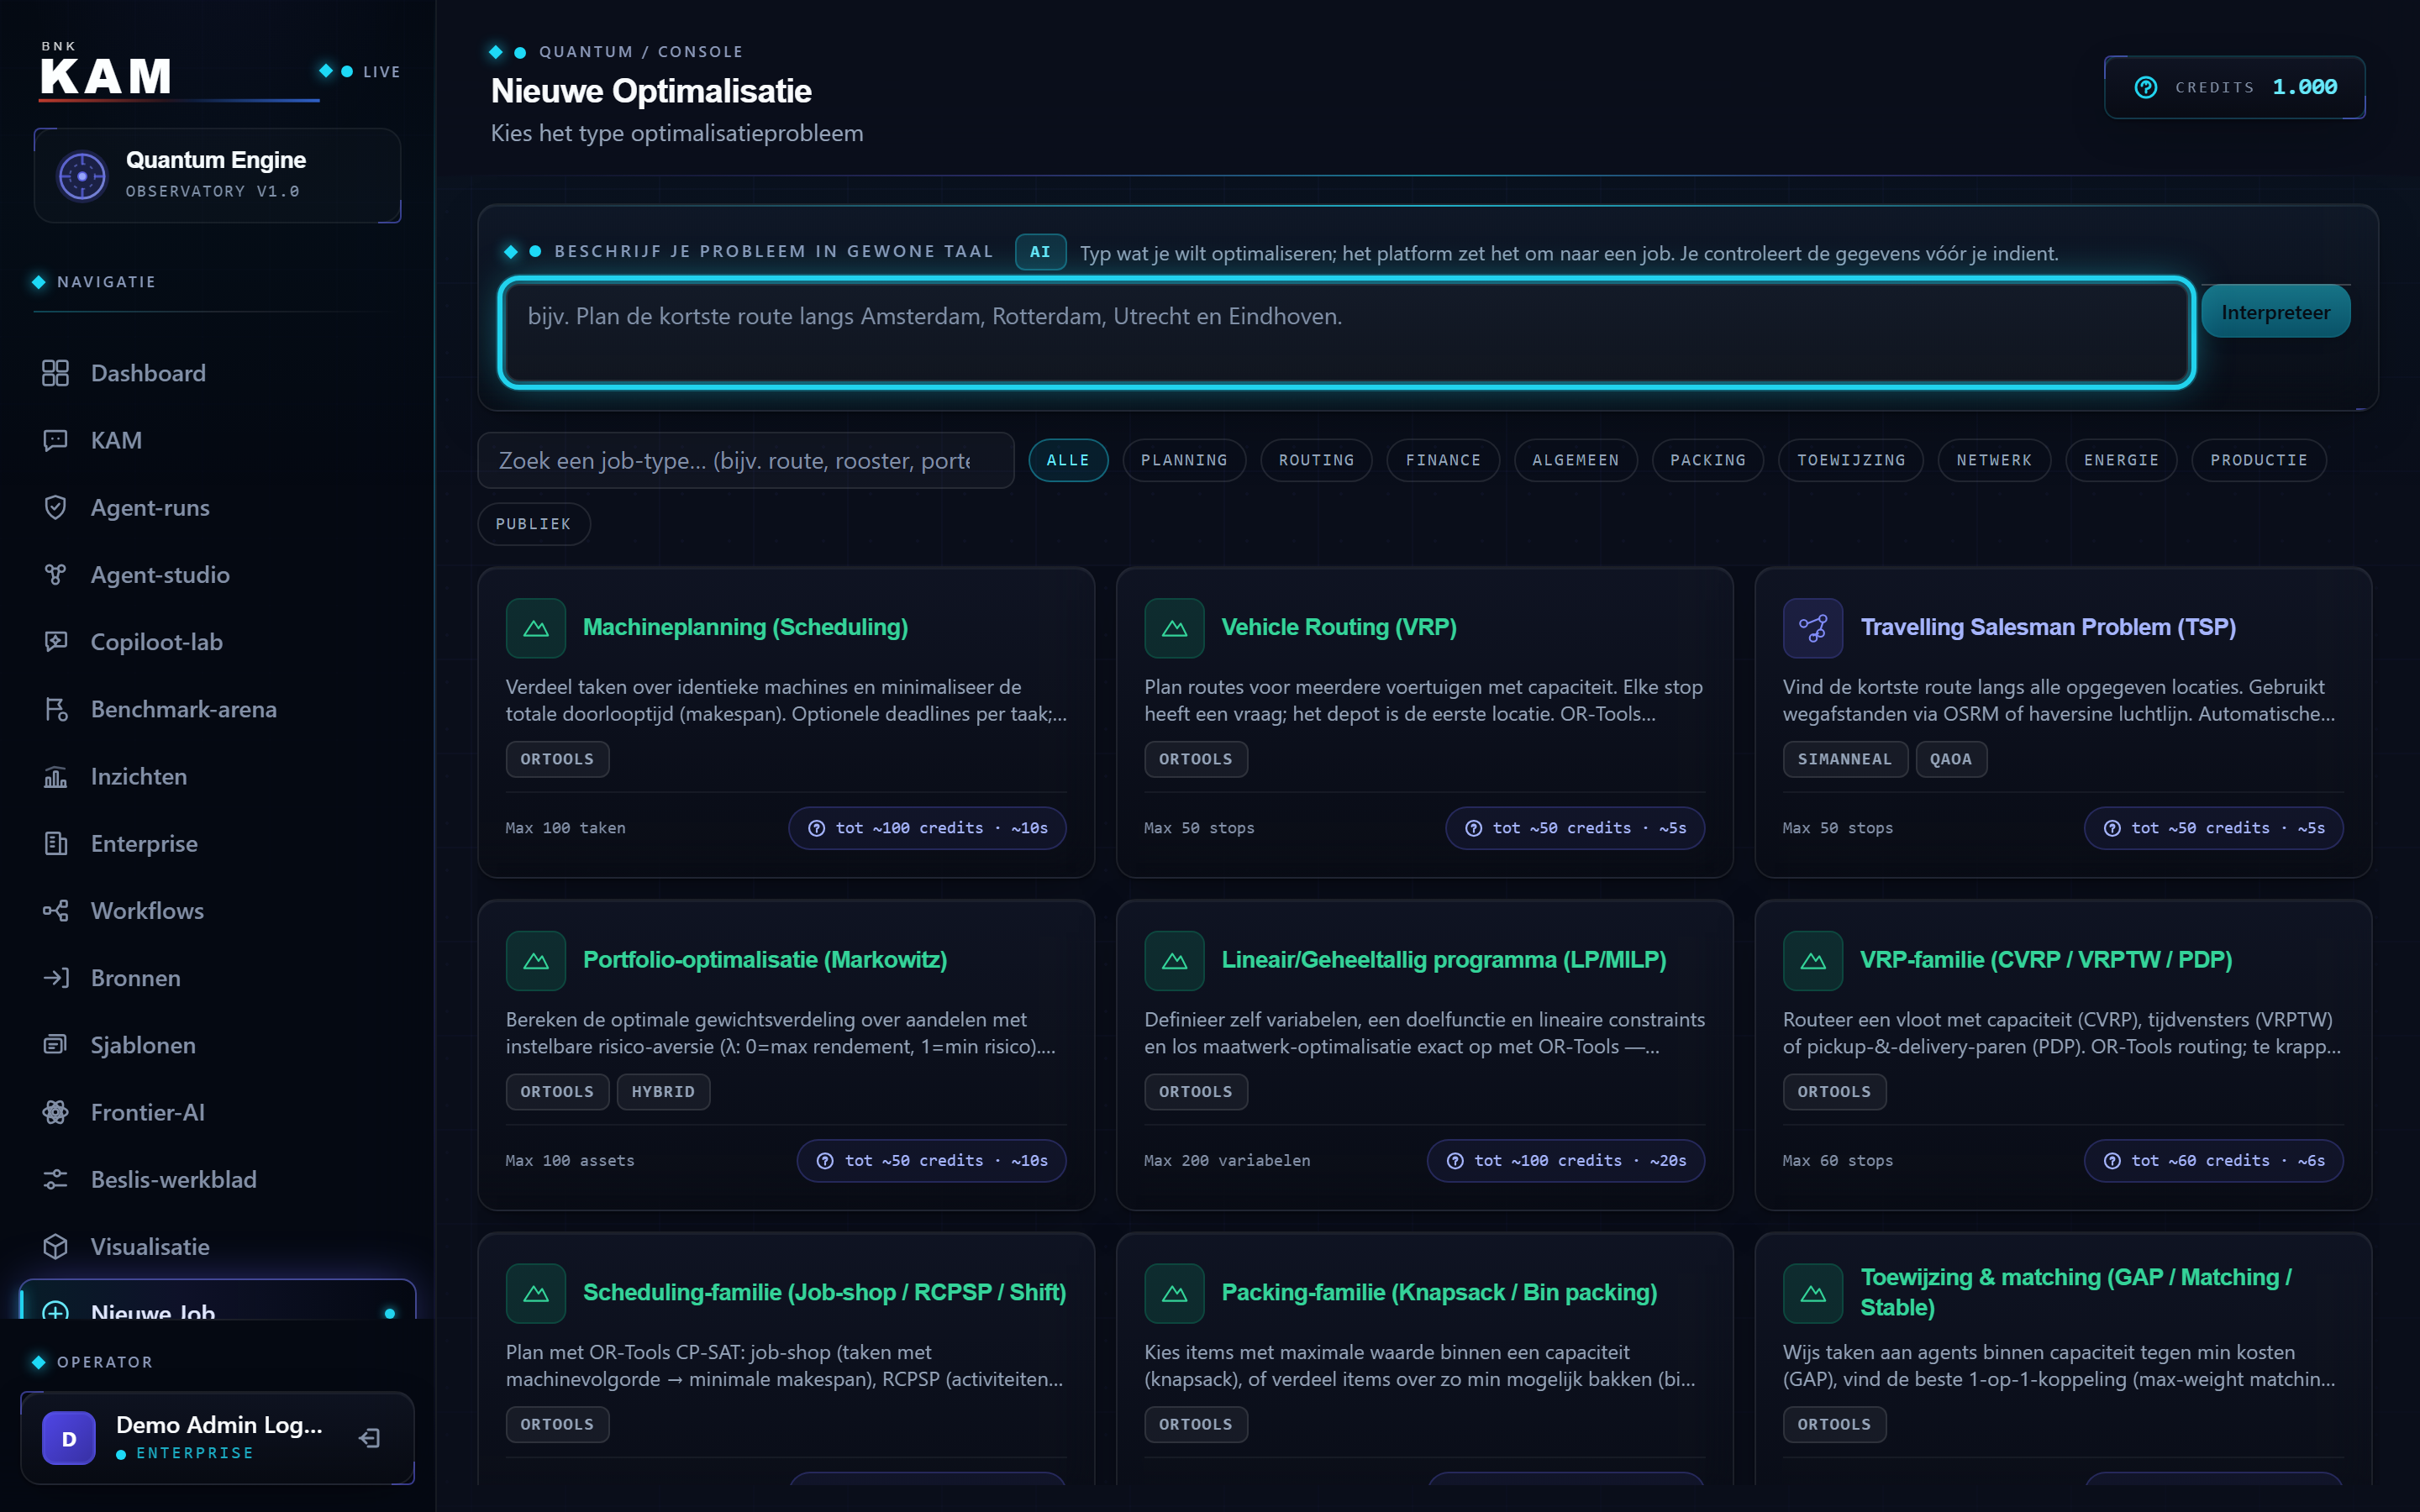Open Portfolio-optimalisatie (Markowitz) card title

coord(765,960)
